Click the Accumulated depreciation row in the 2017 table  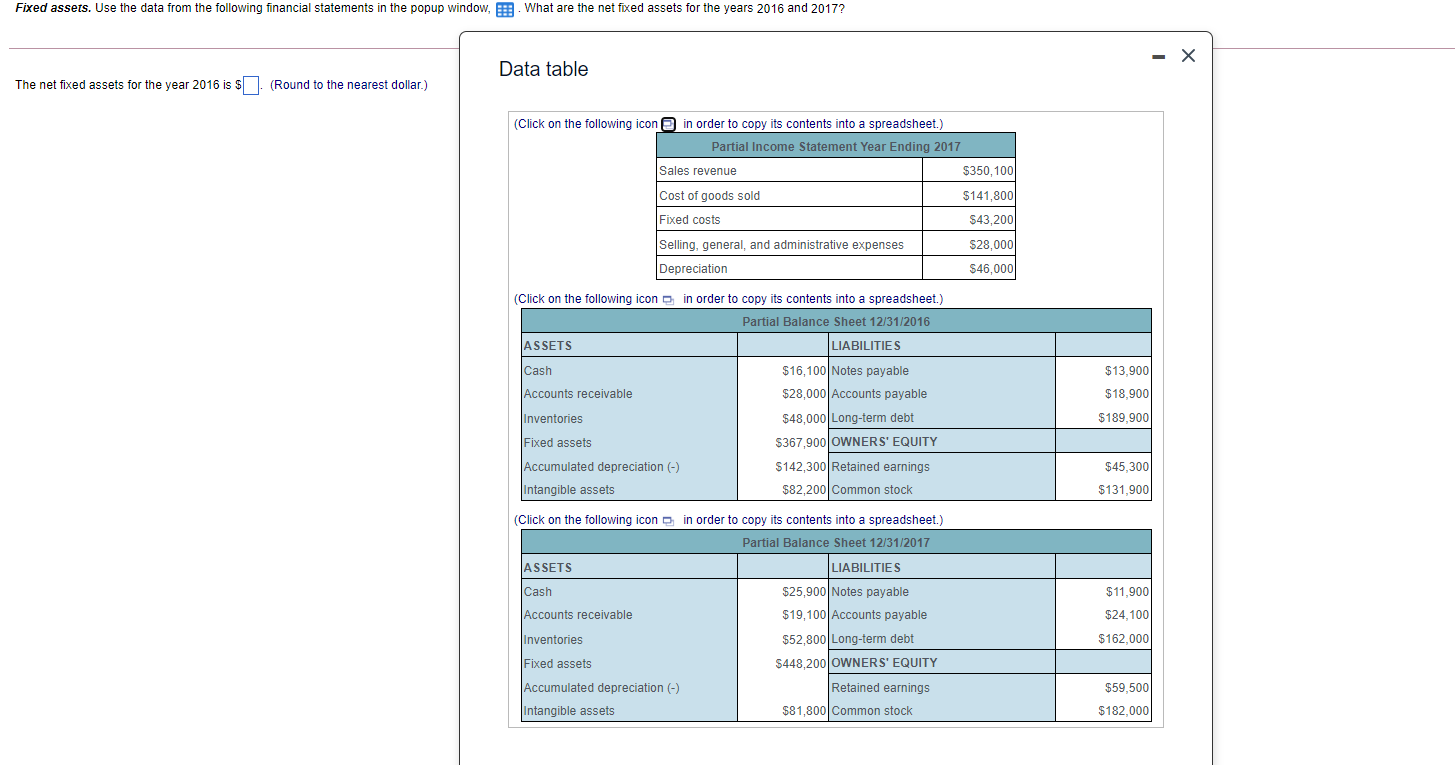[x=601, y=687]
